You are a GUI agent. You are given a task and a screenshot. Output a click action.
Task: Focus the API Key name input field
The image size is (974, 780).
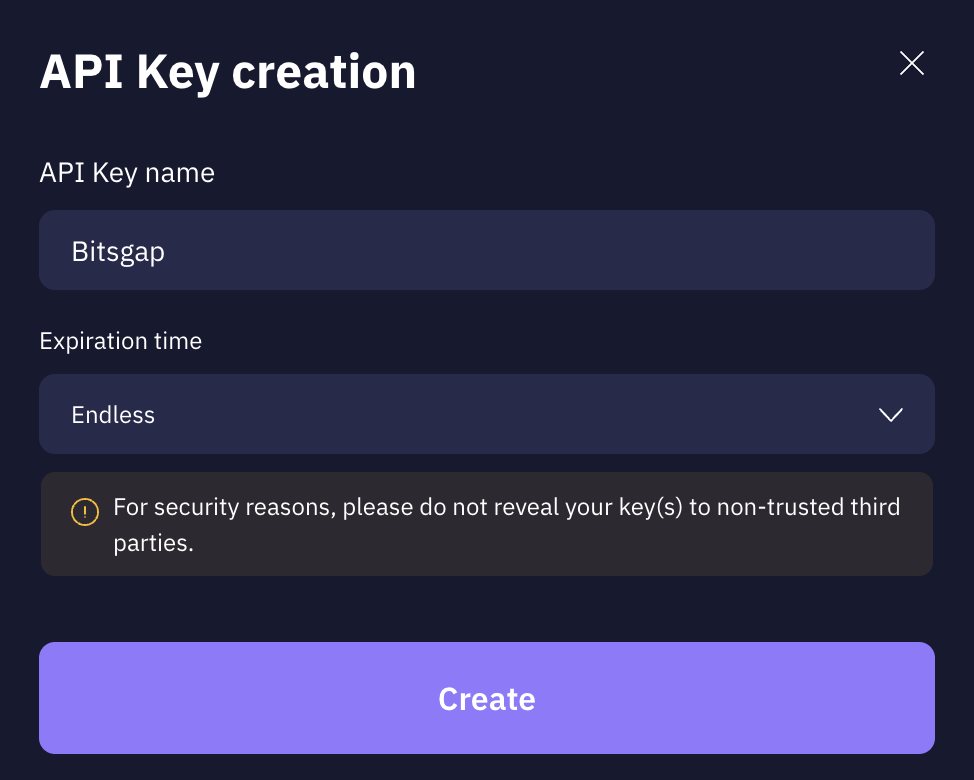(x=486, y=250)
